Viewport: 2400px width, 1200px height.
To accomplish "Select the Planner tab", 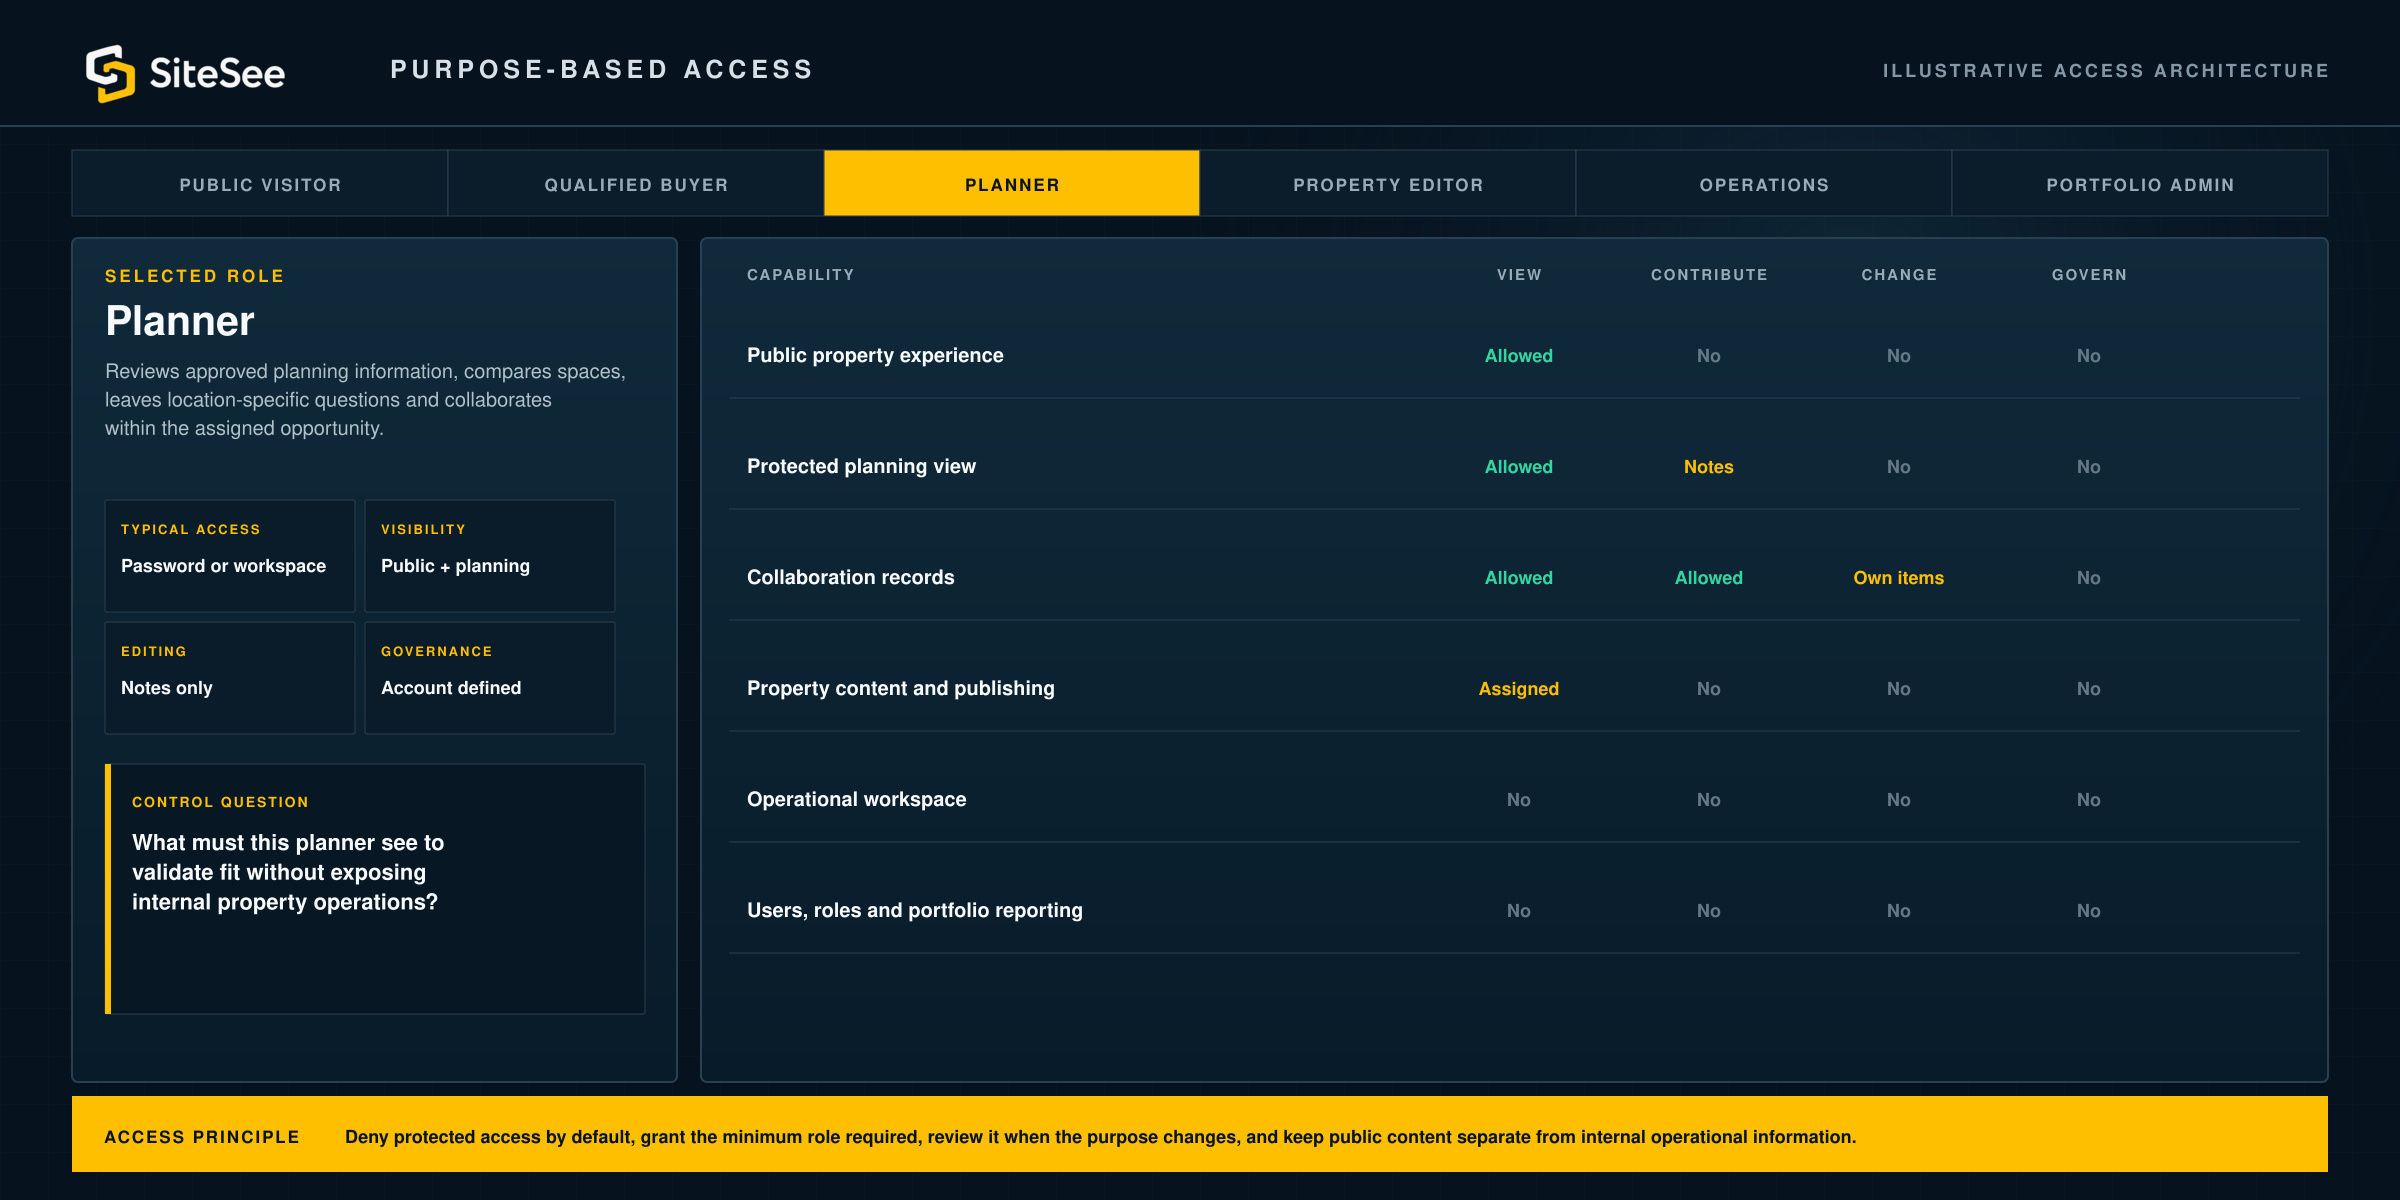I will click(1012, 184).
